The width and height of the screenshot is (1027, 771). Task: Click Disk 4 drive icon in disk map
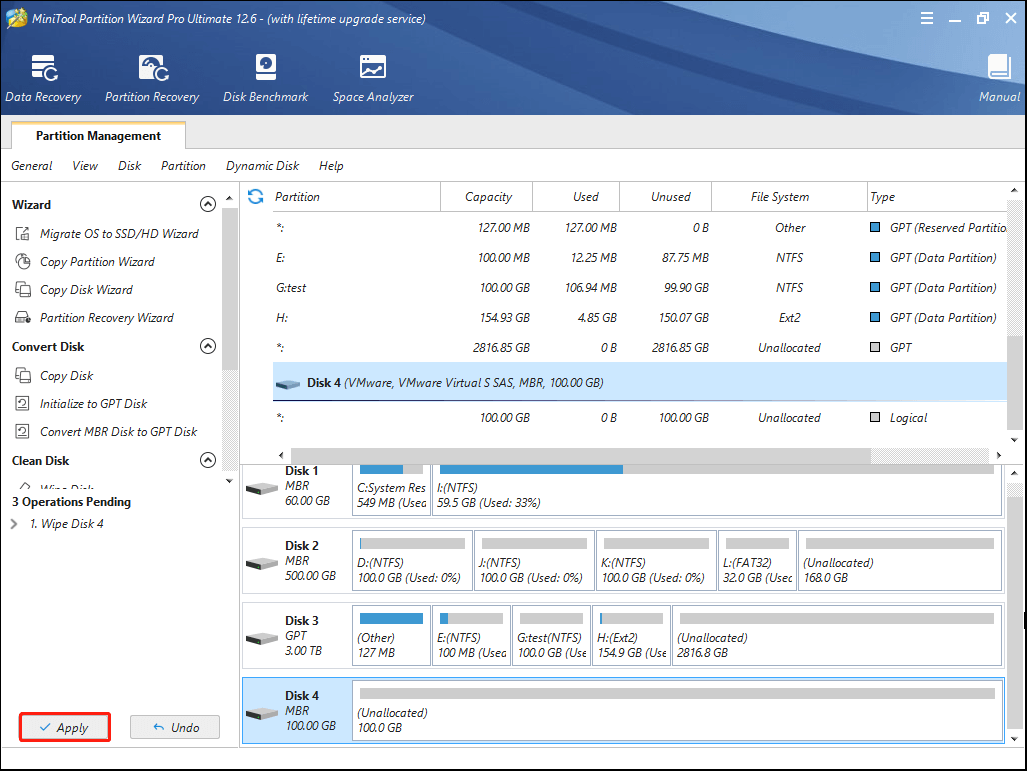click(x=262, y=713)
